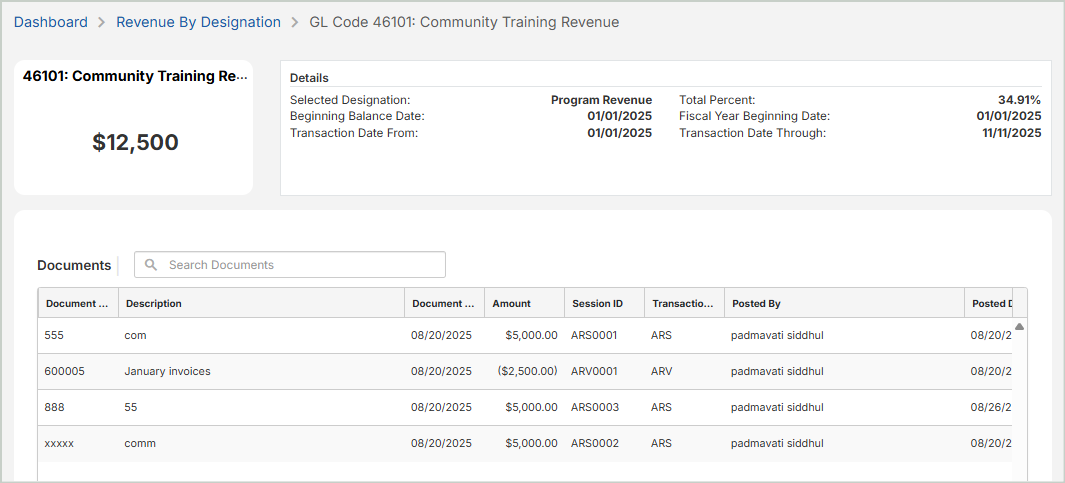
Task: Open the Dashboard breadcrumb link
Action: tap(50, 22)
